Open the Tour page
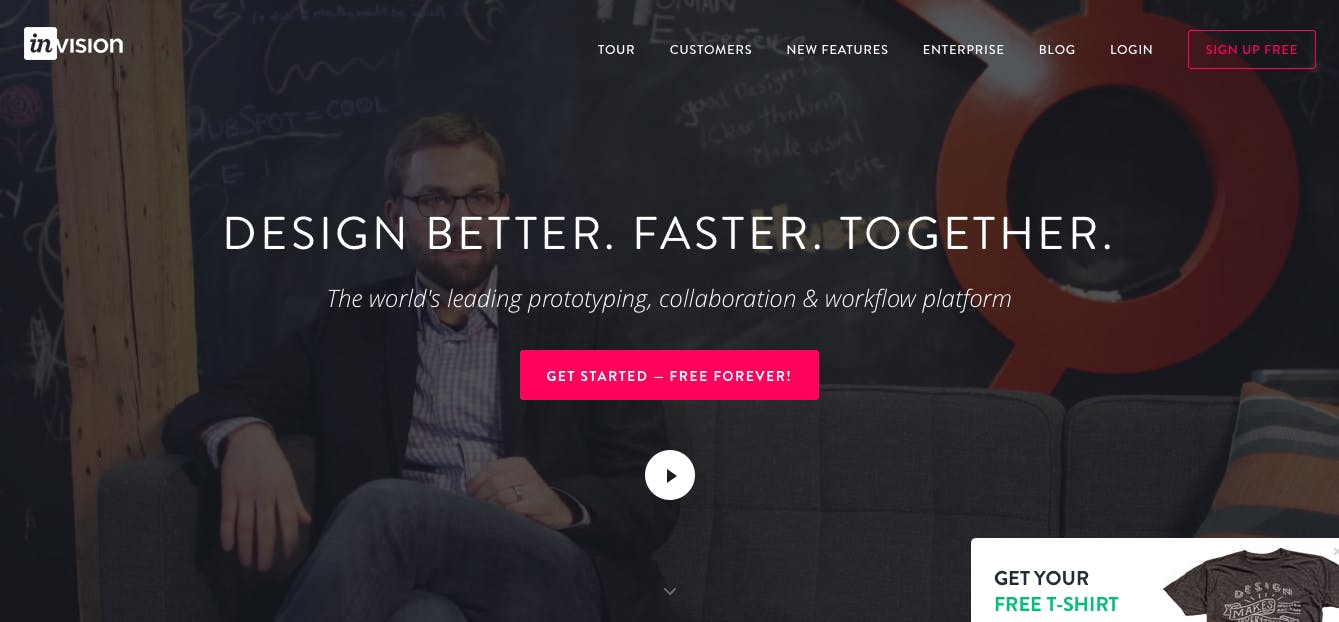Screen dimensions: 1339x622 click(616, 49)
